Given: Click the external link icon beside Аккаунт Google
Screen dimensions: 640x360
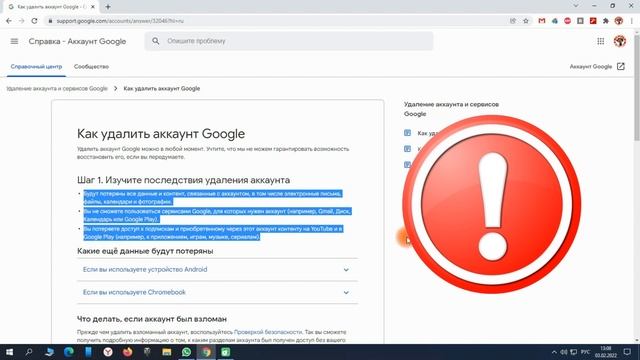Looking at the screenshot, I should tap(621, 67).
